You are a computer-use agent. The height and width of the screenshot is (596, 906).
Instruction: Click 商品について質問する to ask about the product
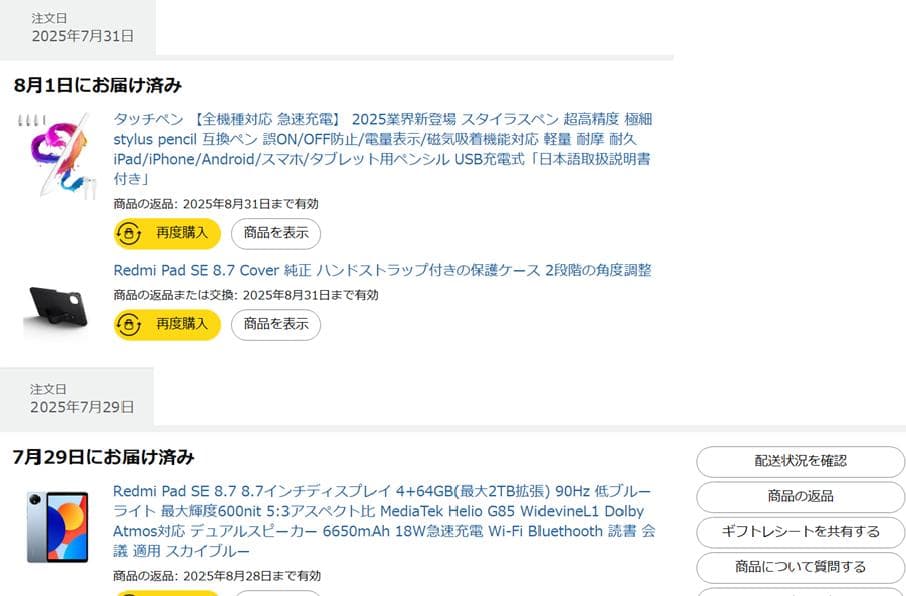800,567
